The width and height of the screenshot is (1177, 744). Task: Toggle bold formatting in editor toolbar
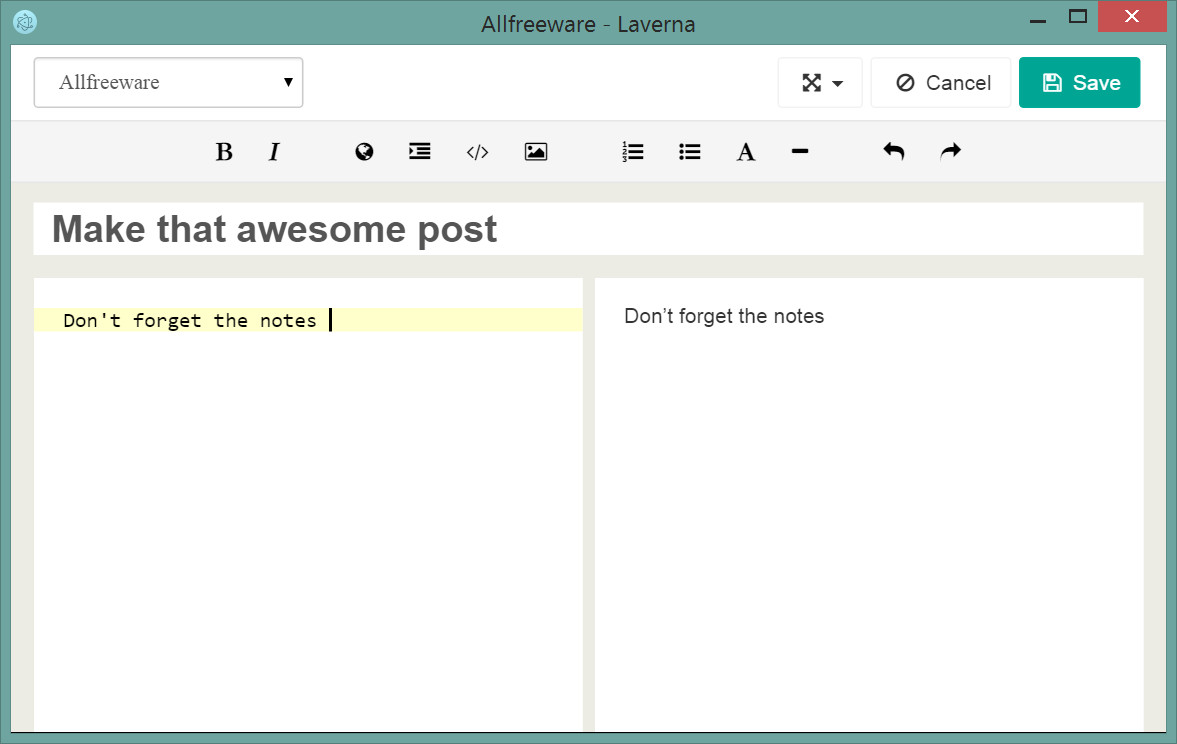[x=224, y=152]
